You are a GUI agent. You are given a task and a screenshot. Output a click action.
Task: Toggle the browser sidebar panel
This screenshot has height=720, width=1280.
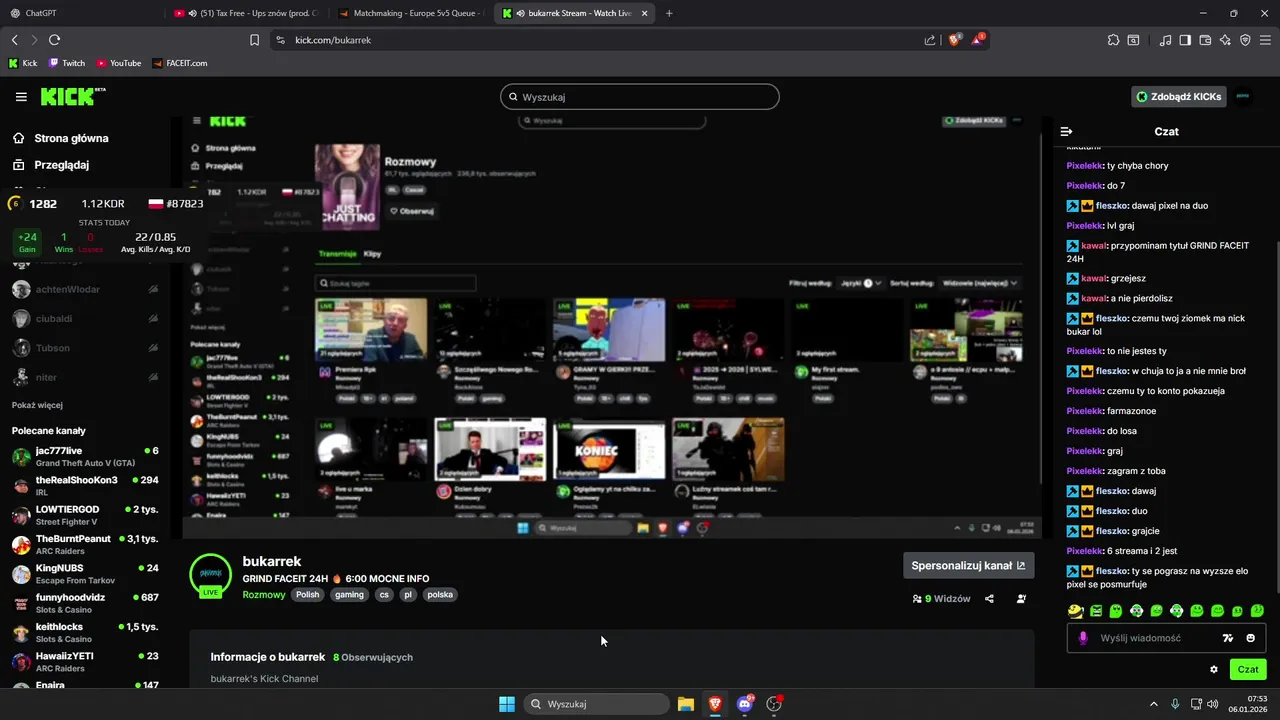pos(1185,40)
